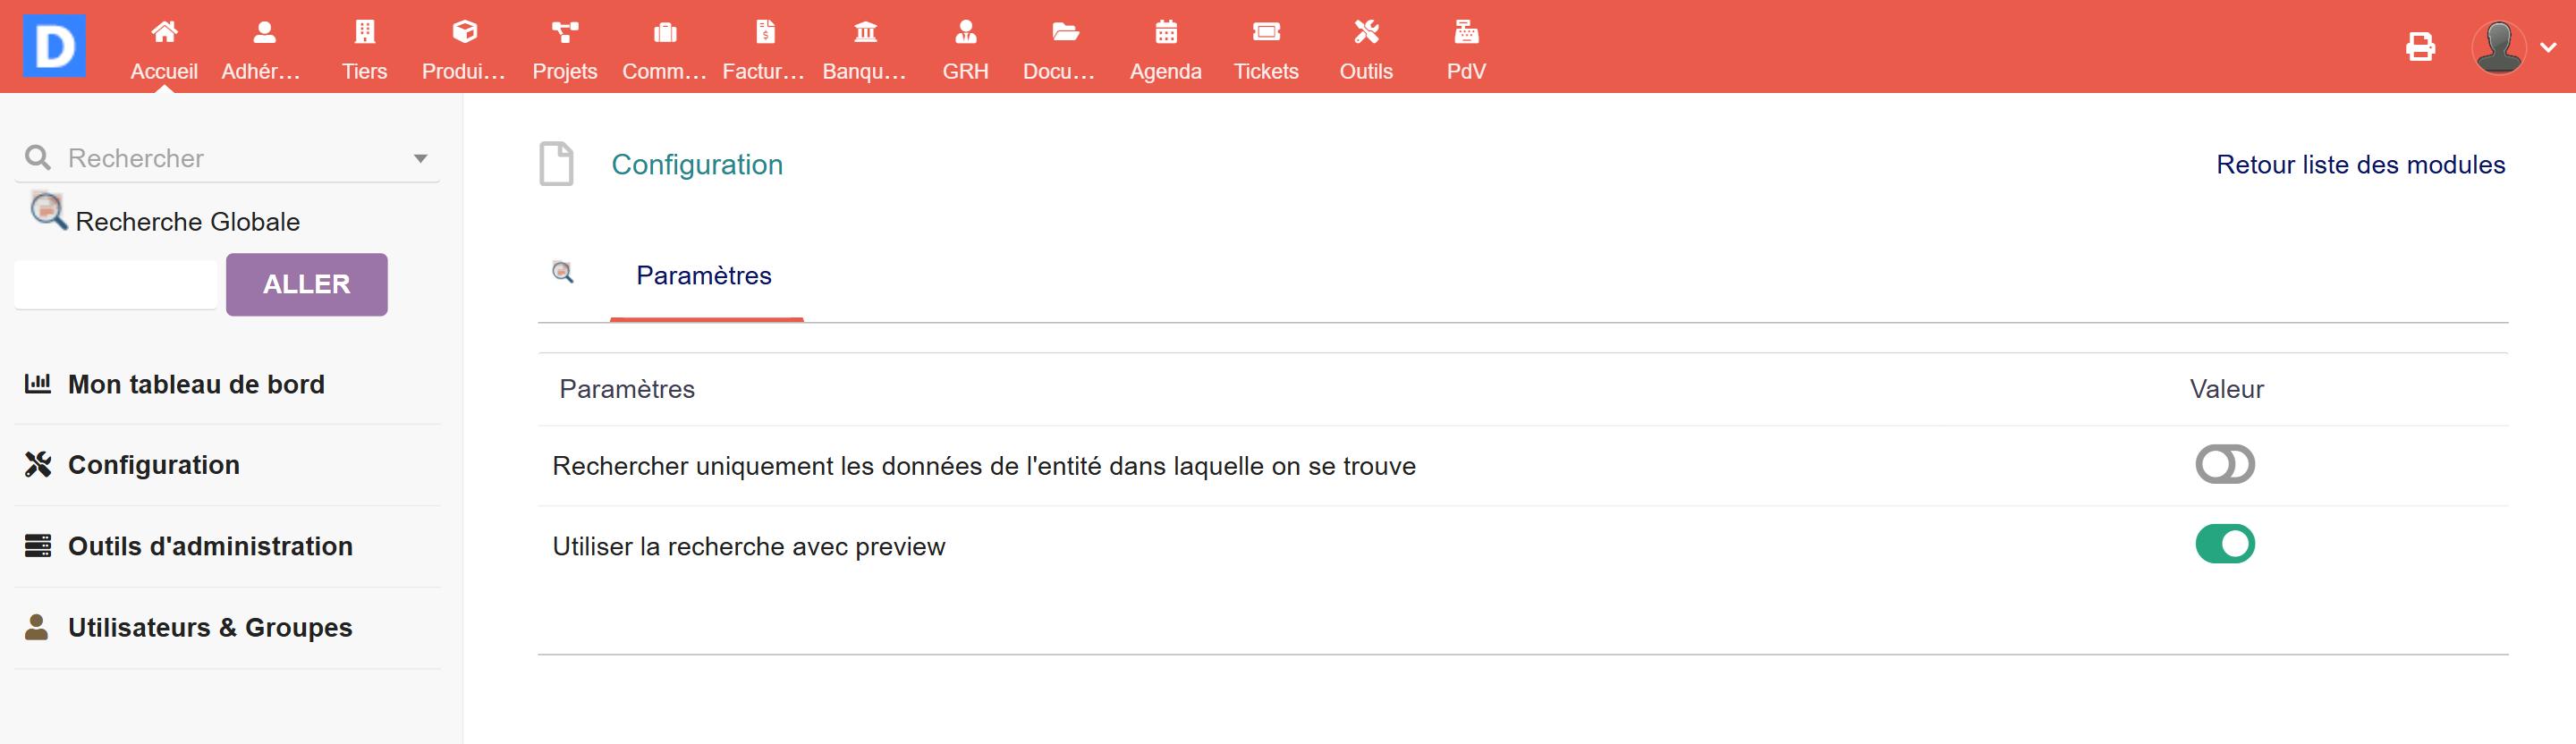Open the Tiers building icon
The image size is (2576, 744).
364,33
